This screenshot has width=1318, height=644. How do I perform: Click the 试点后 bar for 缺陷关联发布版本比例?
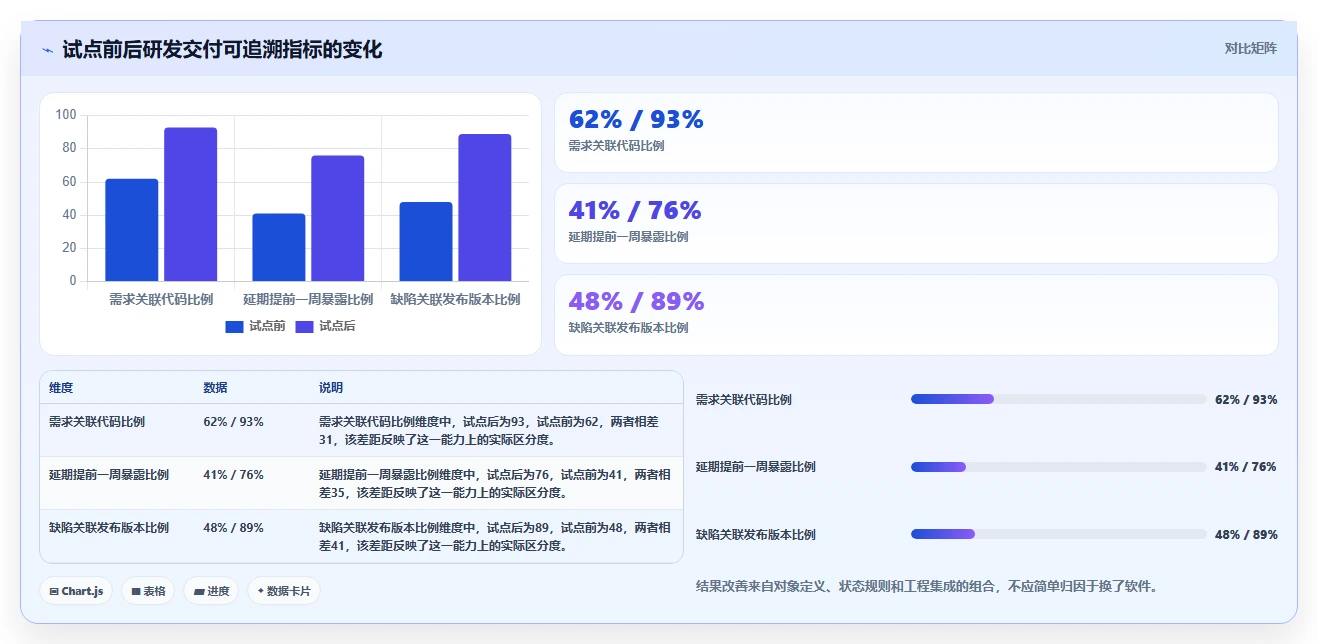coord(485,207)
